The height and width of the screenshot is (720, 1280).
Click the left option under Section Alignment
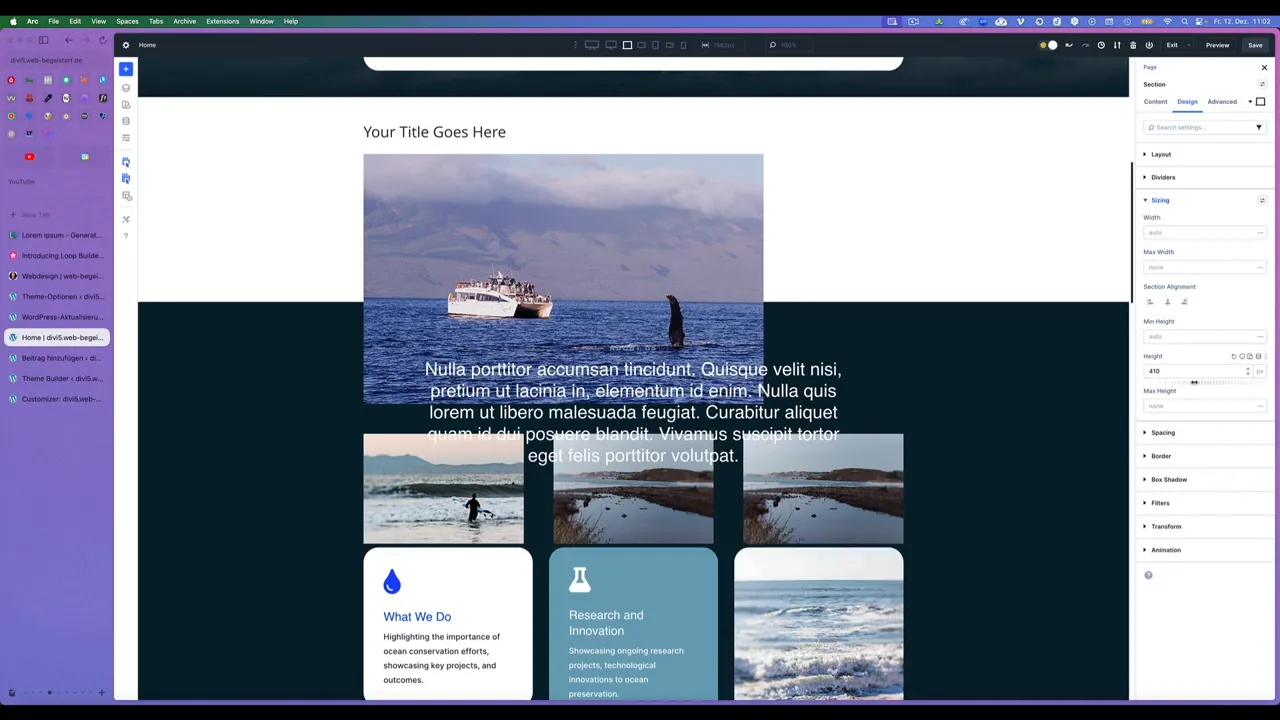(1150, 302)
